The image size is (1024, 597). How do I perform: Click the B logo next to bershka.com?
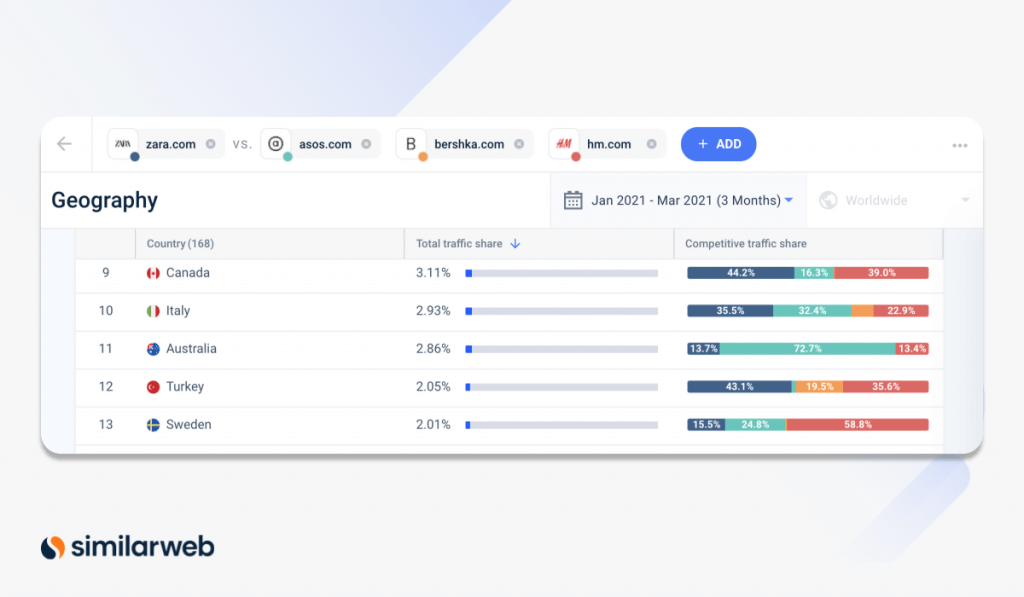pos(410,143)
